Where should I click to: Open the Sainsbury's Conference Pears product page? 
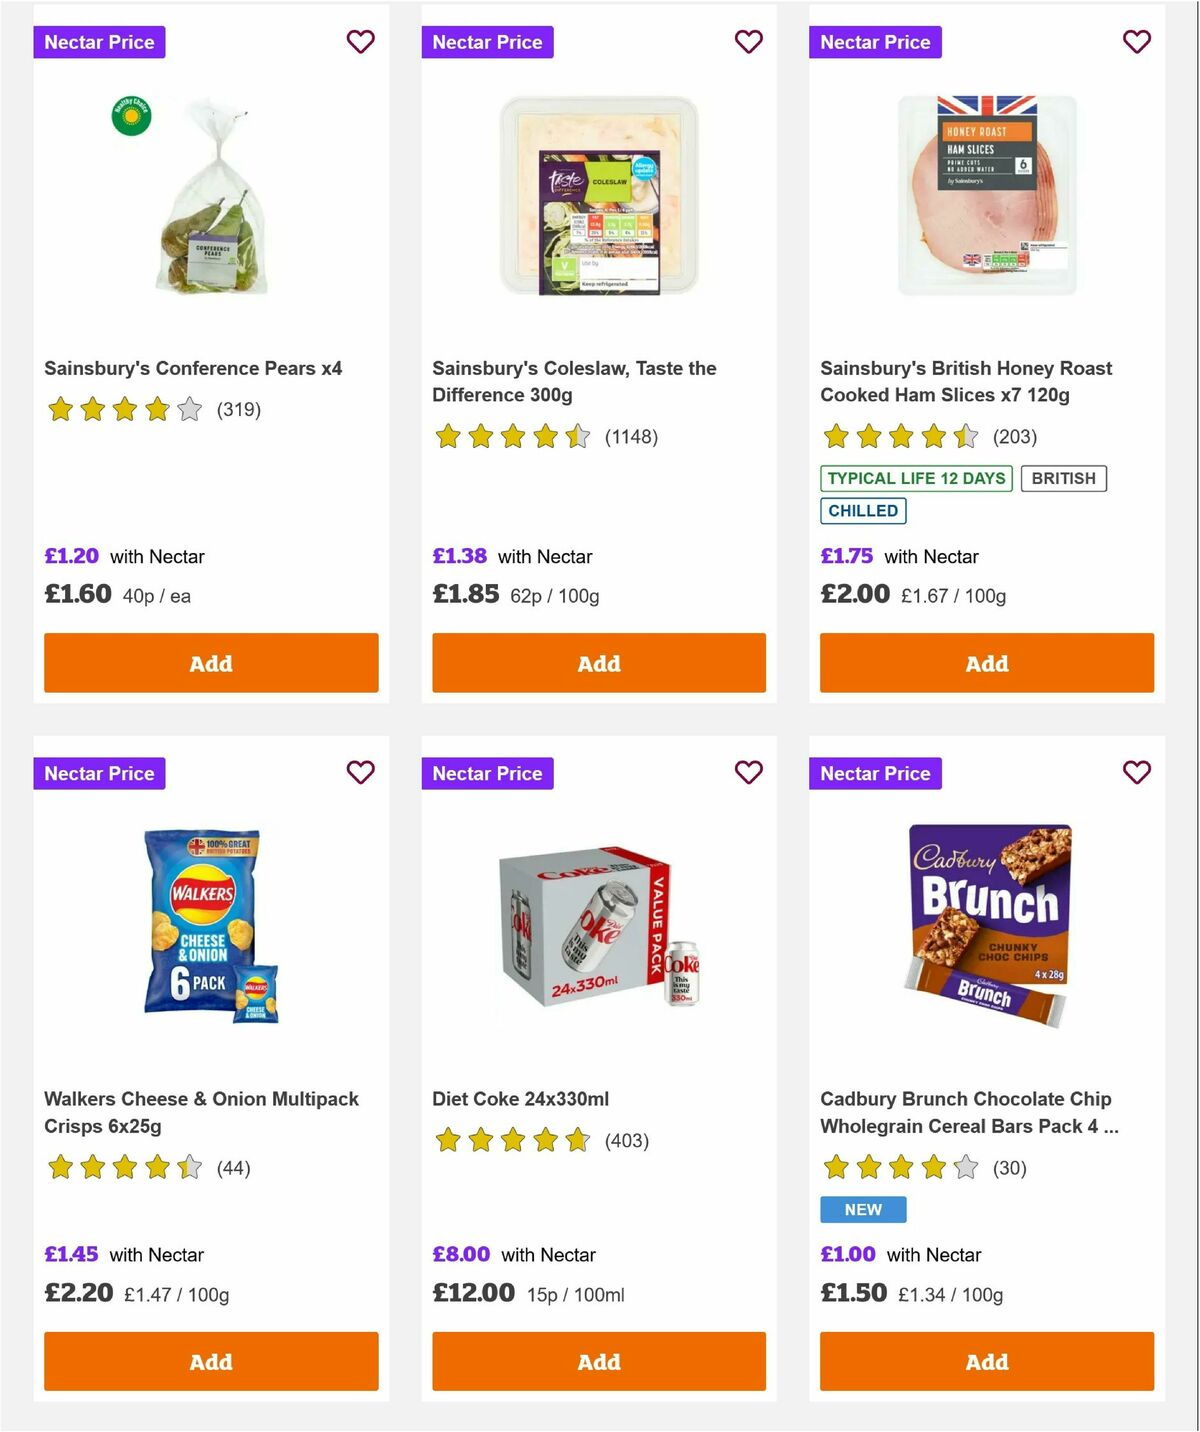coord(193,368)
